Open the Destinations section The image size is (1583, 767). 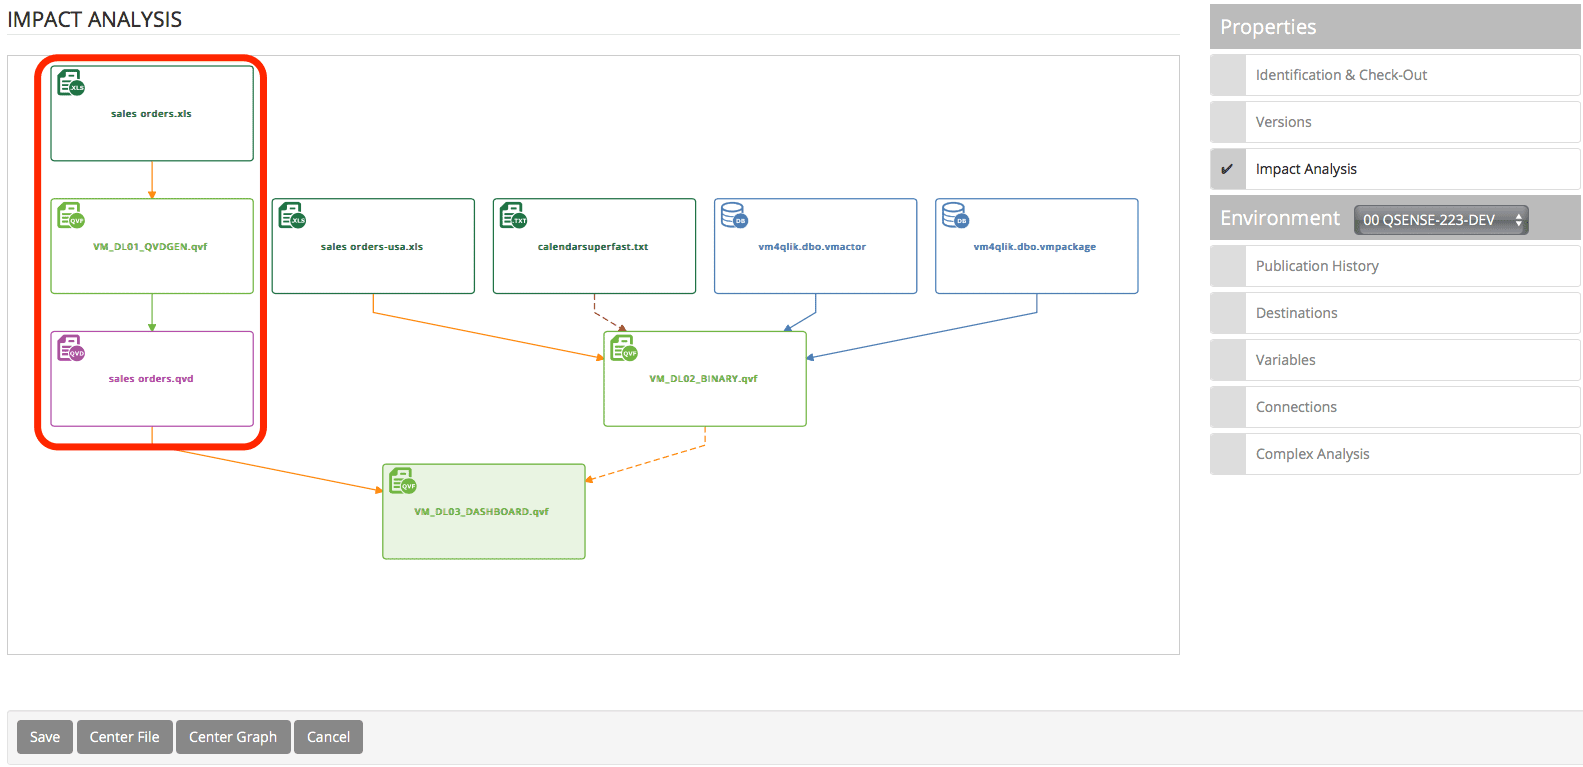click(1296, 313)
